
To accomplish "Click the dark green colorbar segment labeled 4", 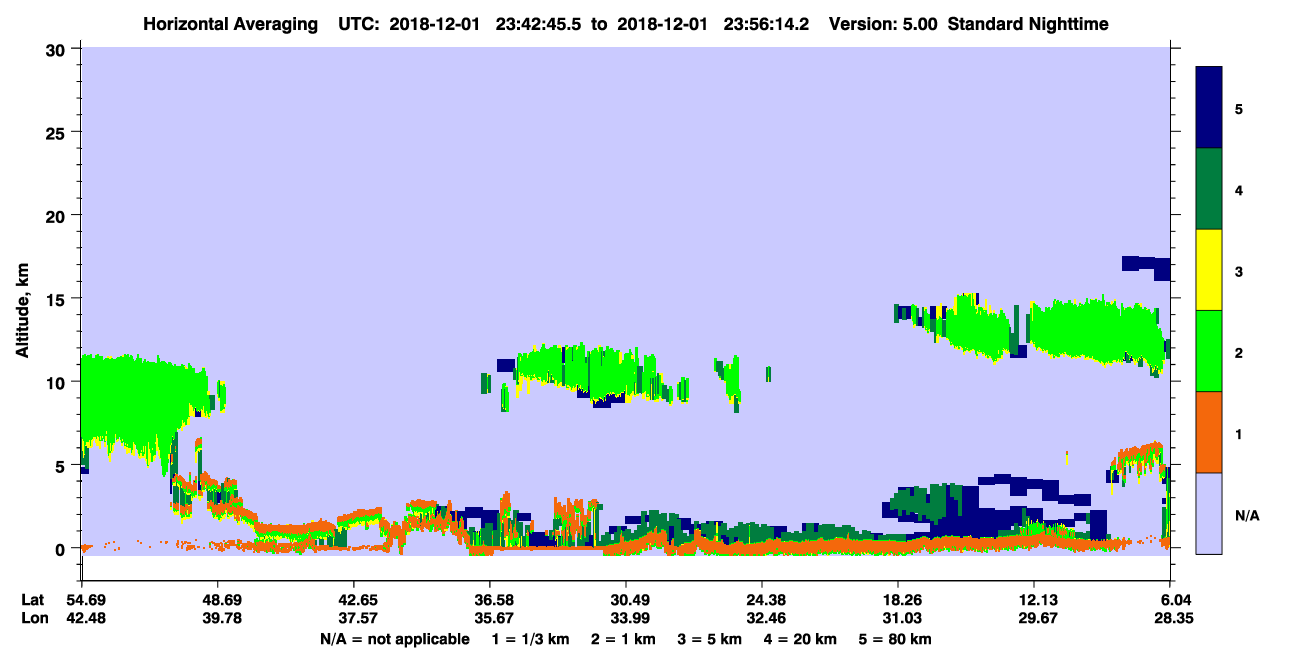I will tap(1209, 188).
